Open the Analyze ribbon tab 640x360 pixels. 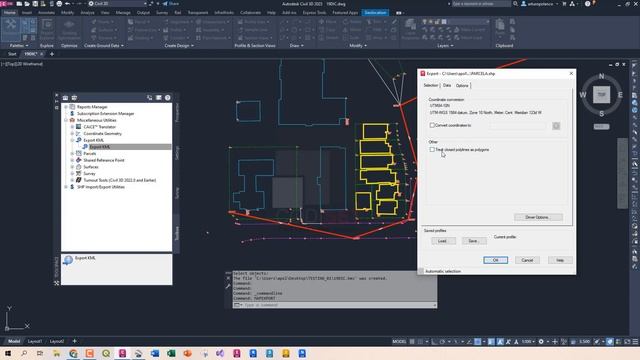87,13
